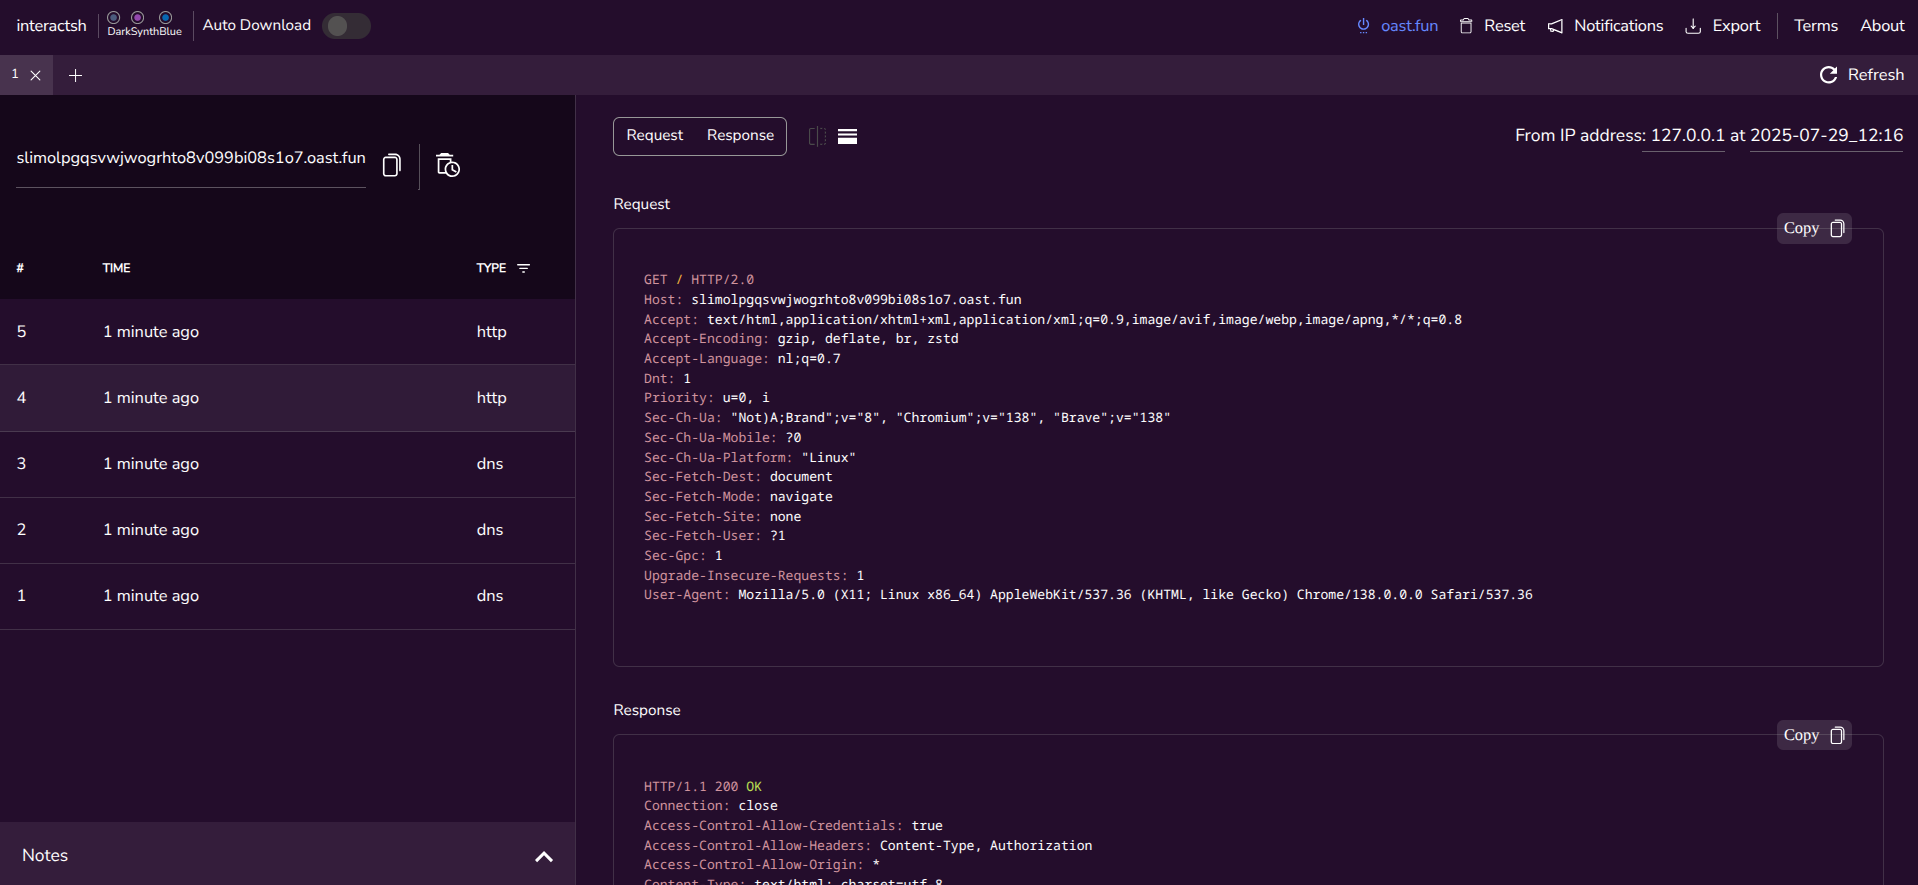Copy the oast.fun payload URL
The height and width of the screenshot is (885, 1918).
pos(392,165)
